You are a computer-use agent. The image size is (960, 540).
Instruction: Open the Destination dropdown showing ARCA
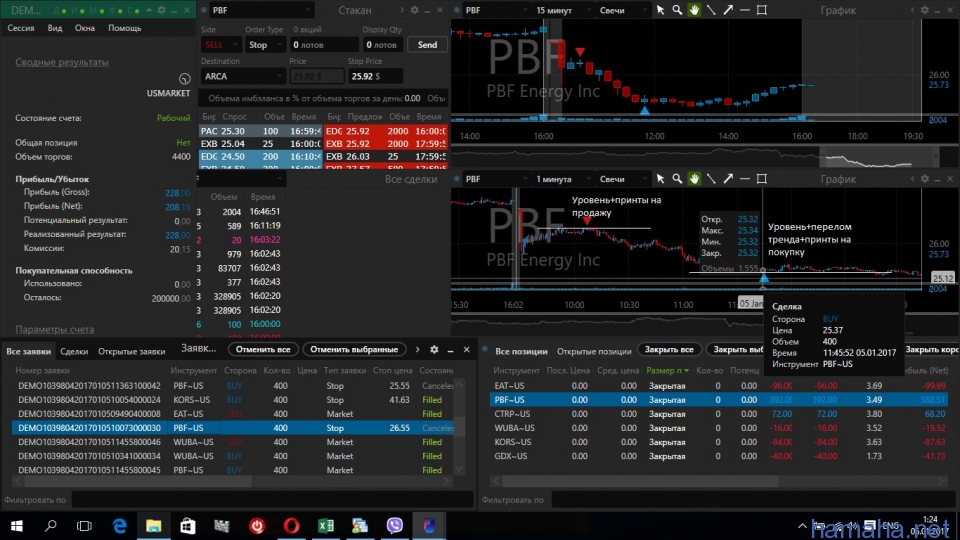click(x=243, y=77)
